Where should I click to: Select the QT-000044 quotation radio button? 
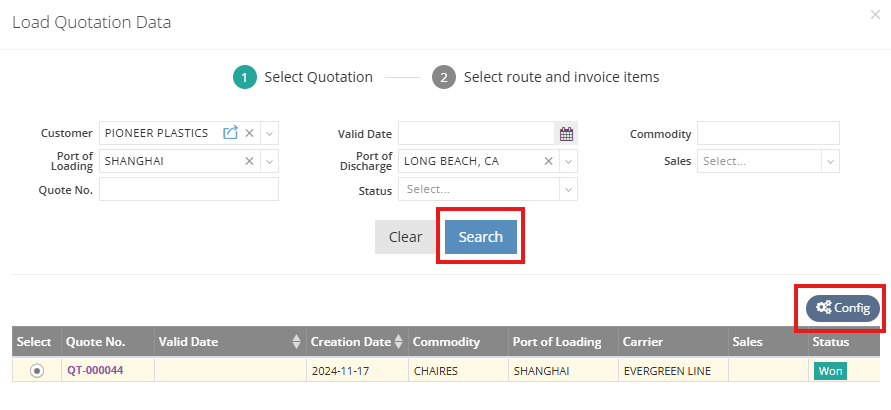click(37, 370)
